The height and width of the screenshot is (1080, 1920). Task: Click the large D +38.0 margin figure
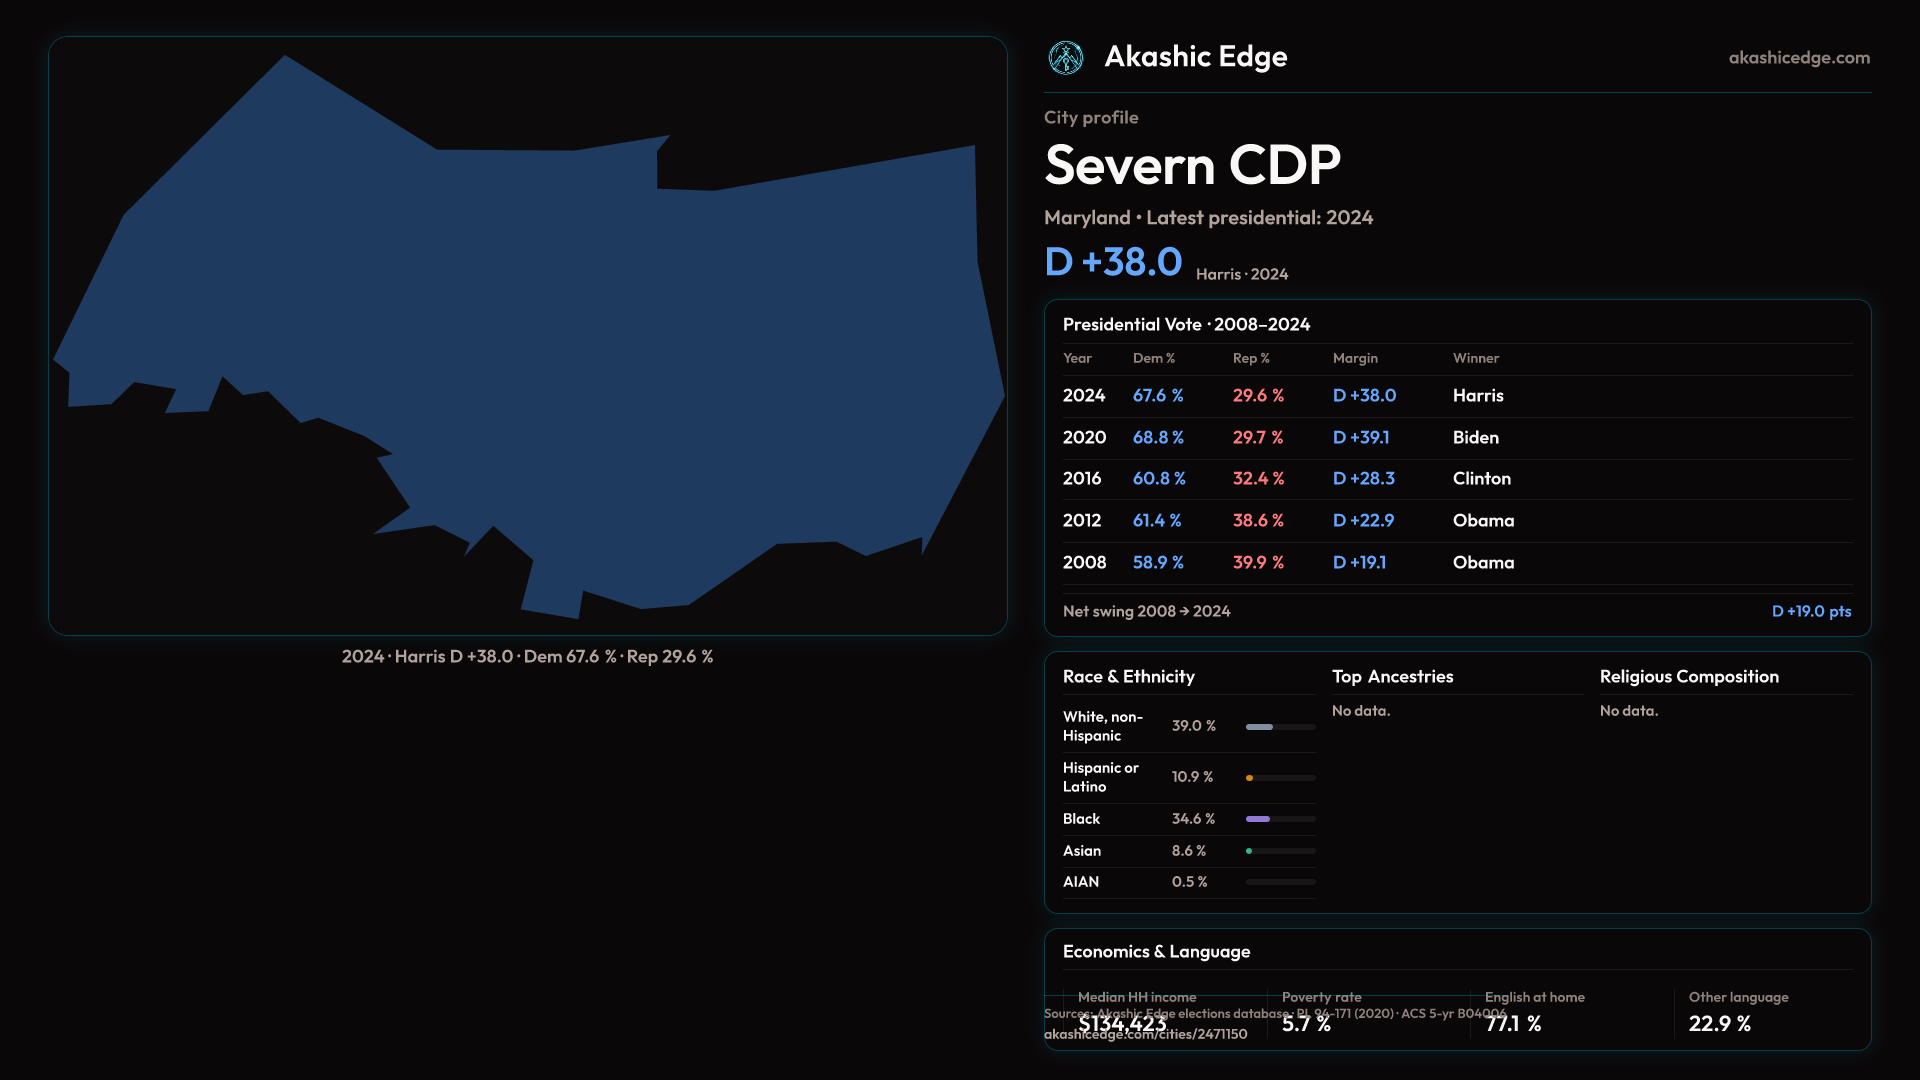[1113, 262]
